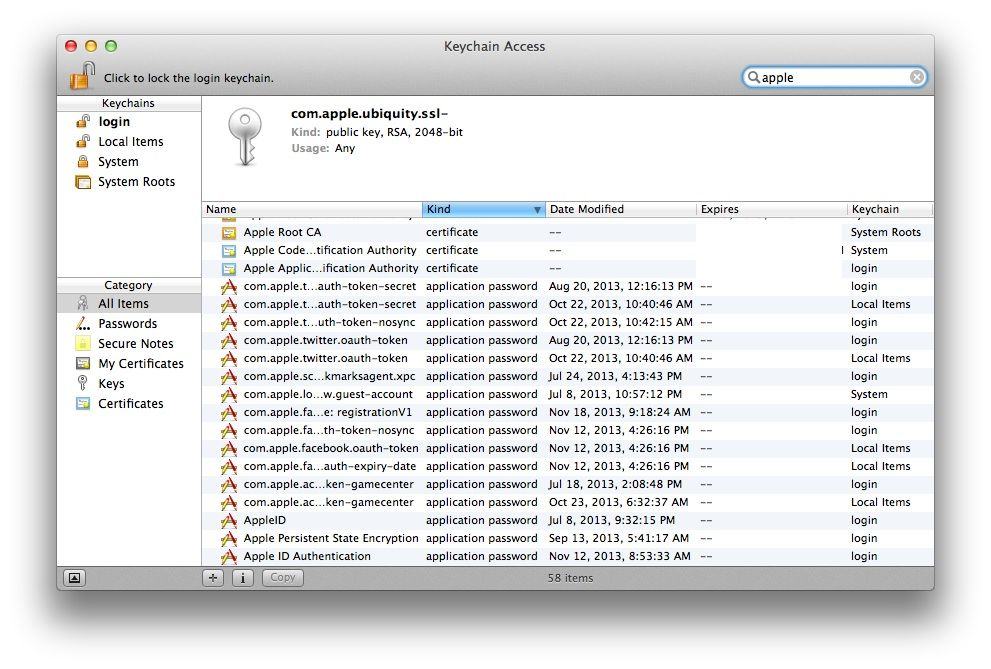Screen dimensions: 991x669
Task: Click the add item plus button
Action: point(213,578)
